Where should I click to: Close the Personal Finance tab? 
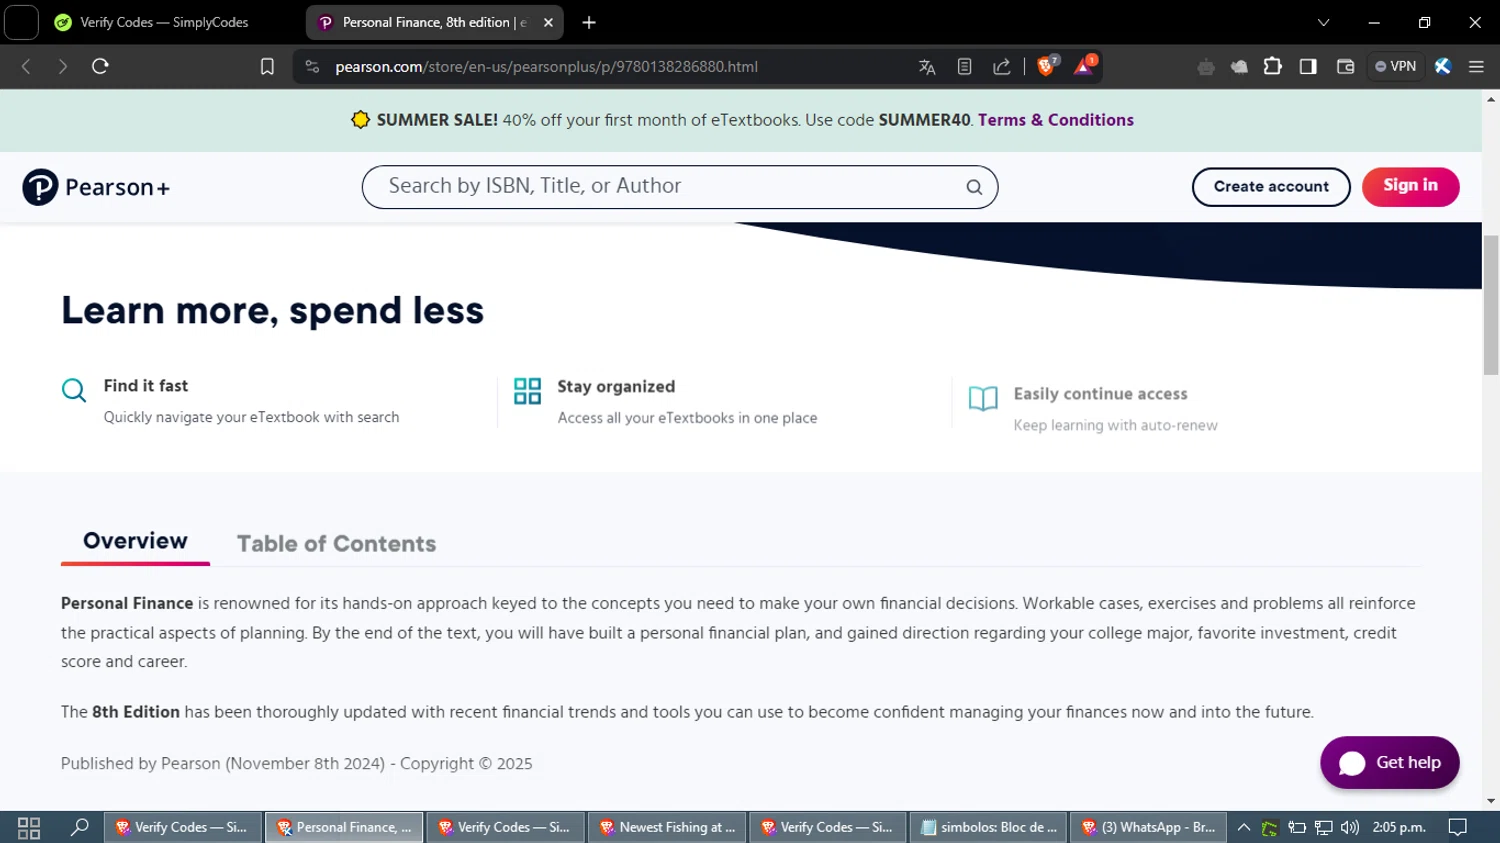[x=548, y=22]
